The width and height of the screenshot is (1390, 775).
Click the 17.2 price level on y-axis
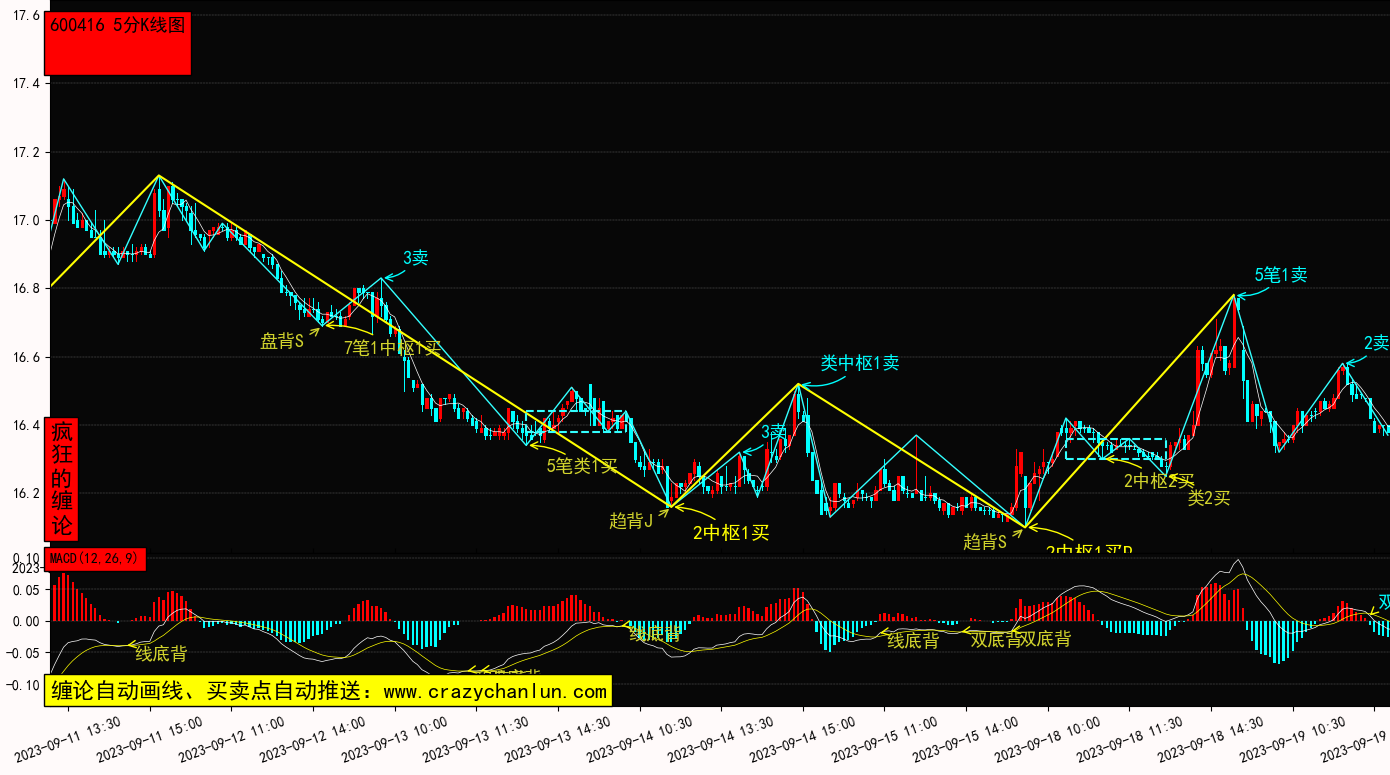click(26, 153)
